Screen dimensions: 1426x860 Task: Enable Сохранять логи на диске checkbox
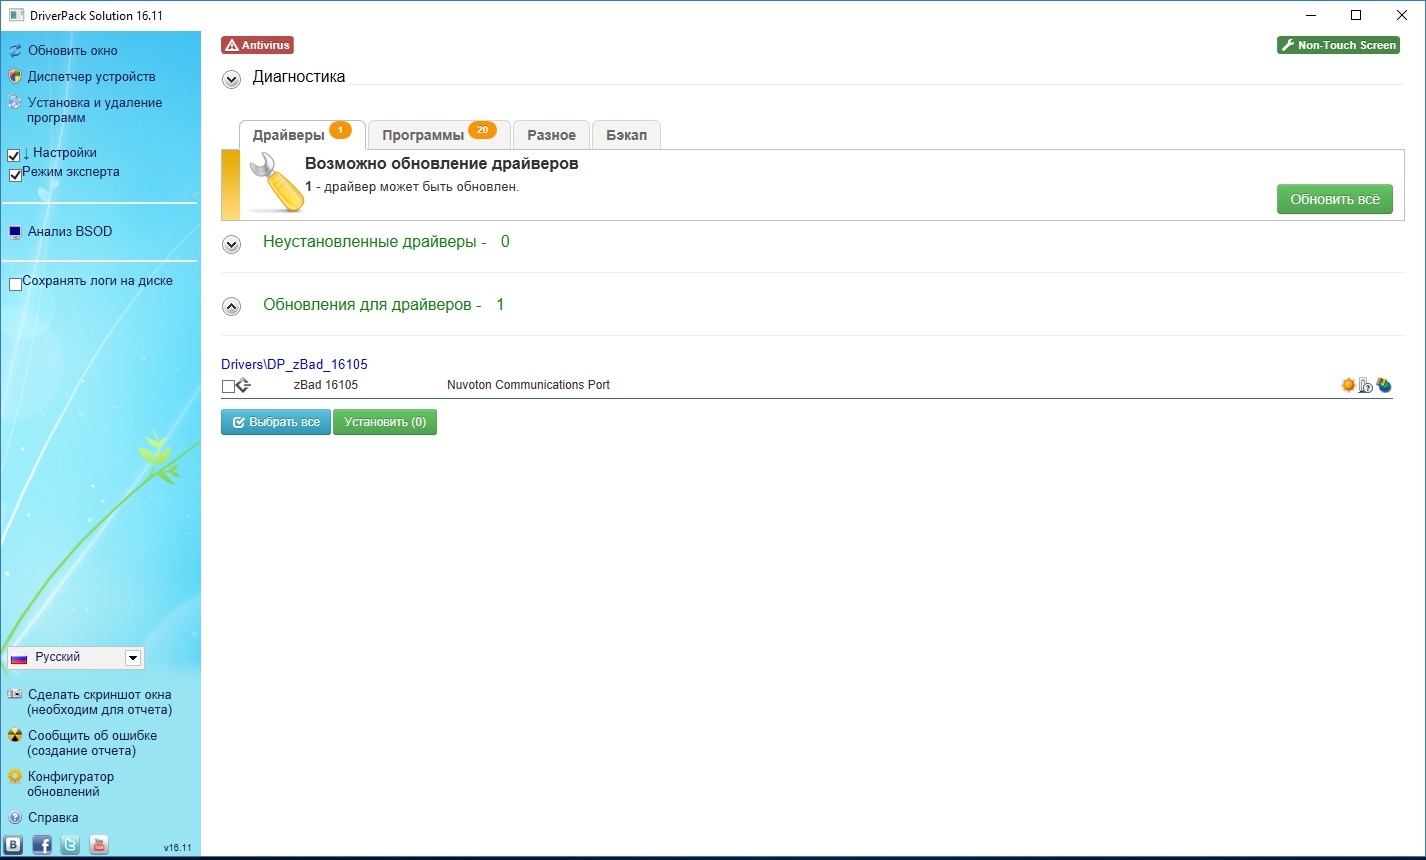click(x=16, y=284)
